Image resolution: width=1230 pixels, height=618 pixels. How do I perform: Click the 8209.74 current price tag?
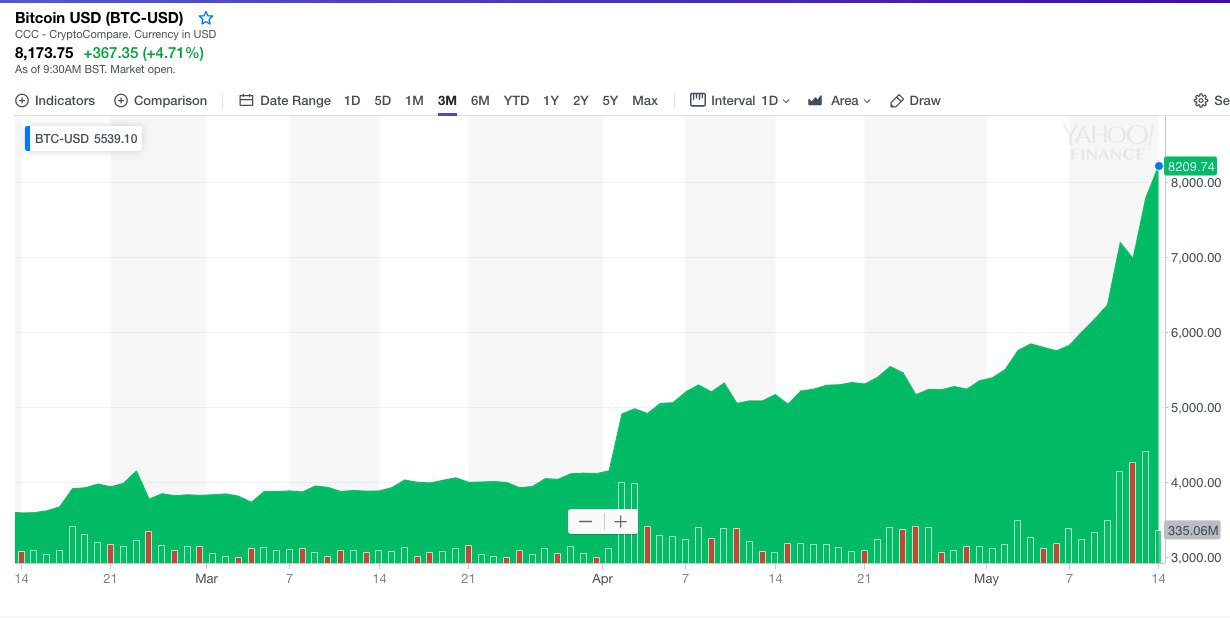point(1191,167)
